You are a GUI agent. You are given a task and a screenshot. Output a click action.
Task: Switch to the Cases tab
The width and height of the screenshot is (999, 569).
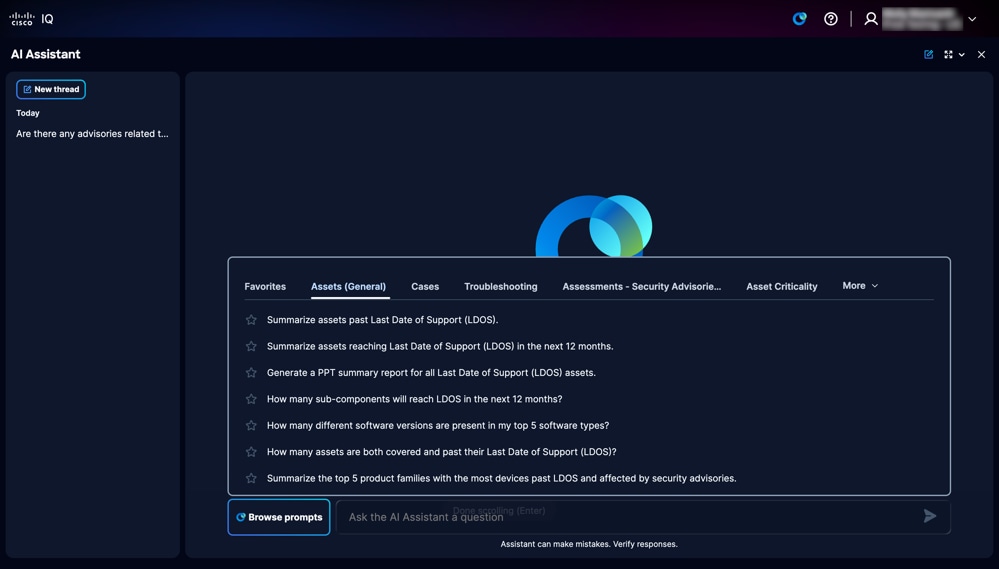(425, 287)
